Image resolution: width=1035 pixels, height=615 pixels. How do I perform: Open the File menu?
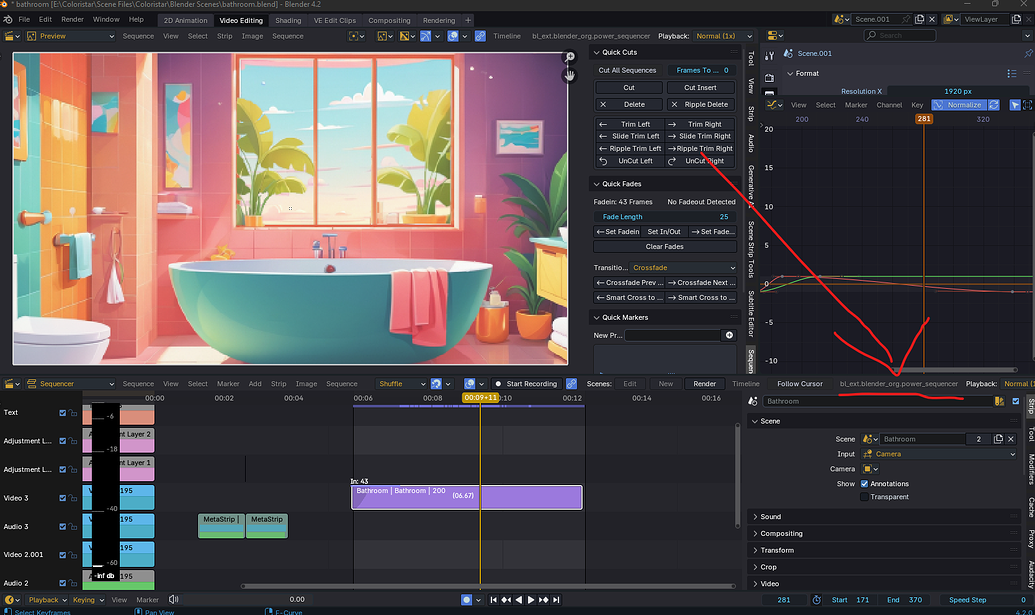point(24,19)
